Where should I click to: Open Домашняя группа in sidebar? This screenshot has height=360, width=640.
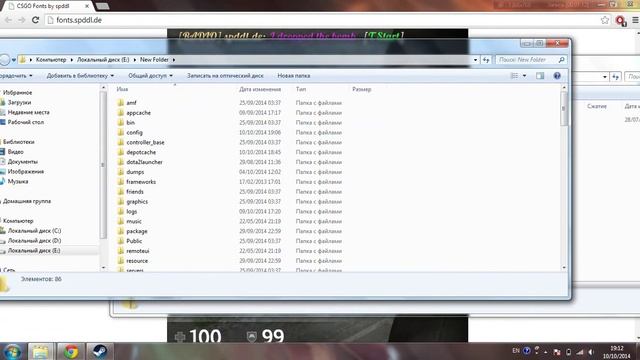tap(27, 201)
